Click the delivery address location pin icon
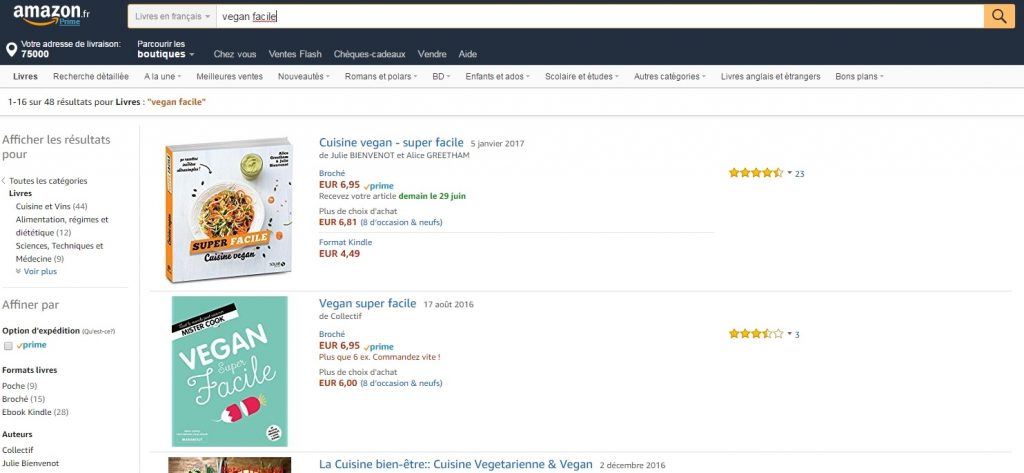This screenshot has width=1024, height=473. [x=11, y=50]
